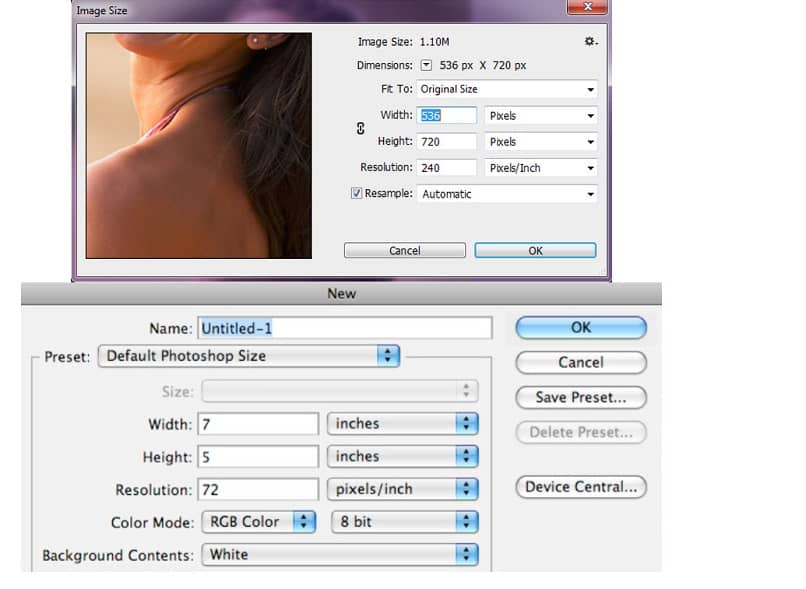Close the Image Size dialog window
The height and width of the screenshot is (589, 806).
point(588,7)
